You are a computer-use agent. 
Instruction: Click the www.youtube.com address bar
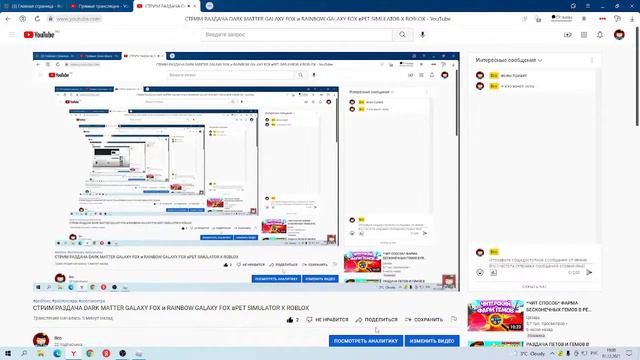coord(78,19)
